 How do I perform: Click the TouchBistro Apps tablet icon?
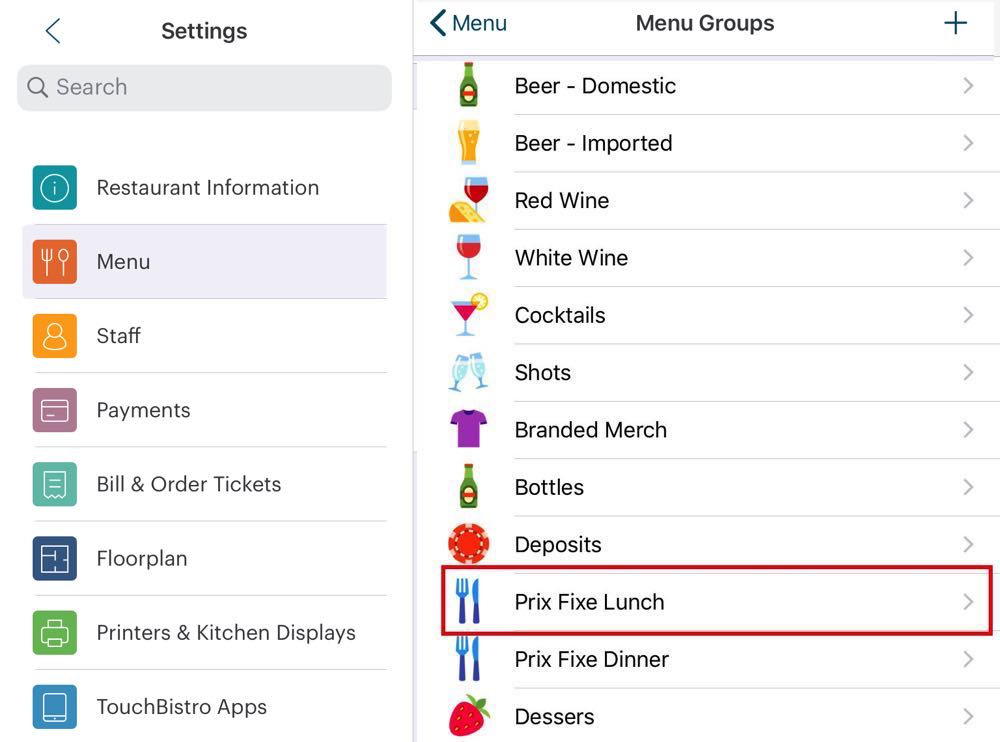(54, 706)
